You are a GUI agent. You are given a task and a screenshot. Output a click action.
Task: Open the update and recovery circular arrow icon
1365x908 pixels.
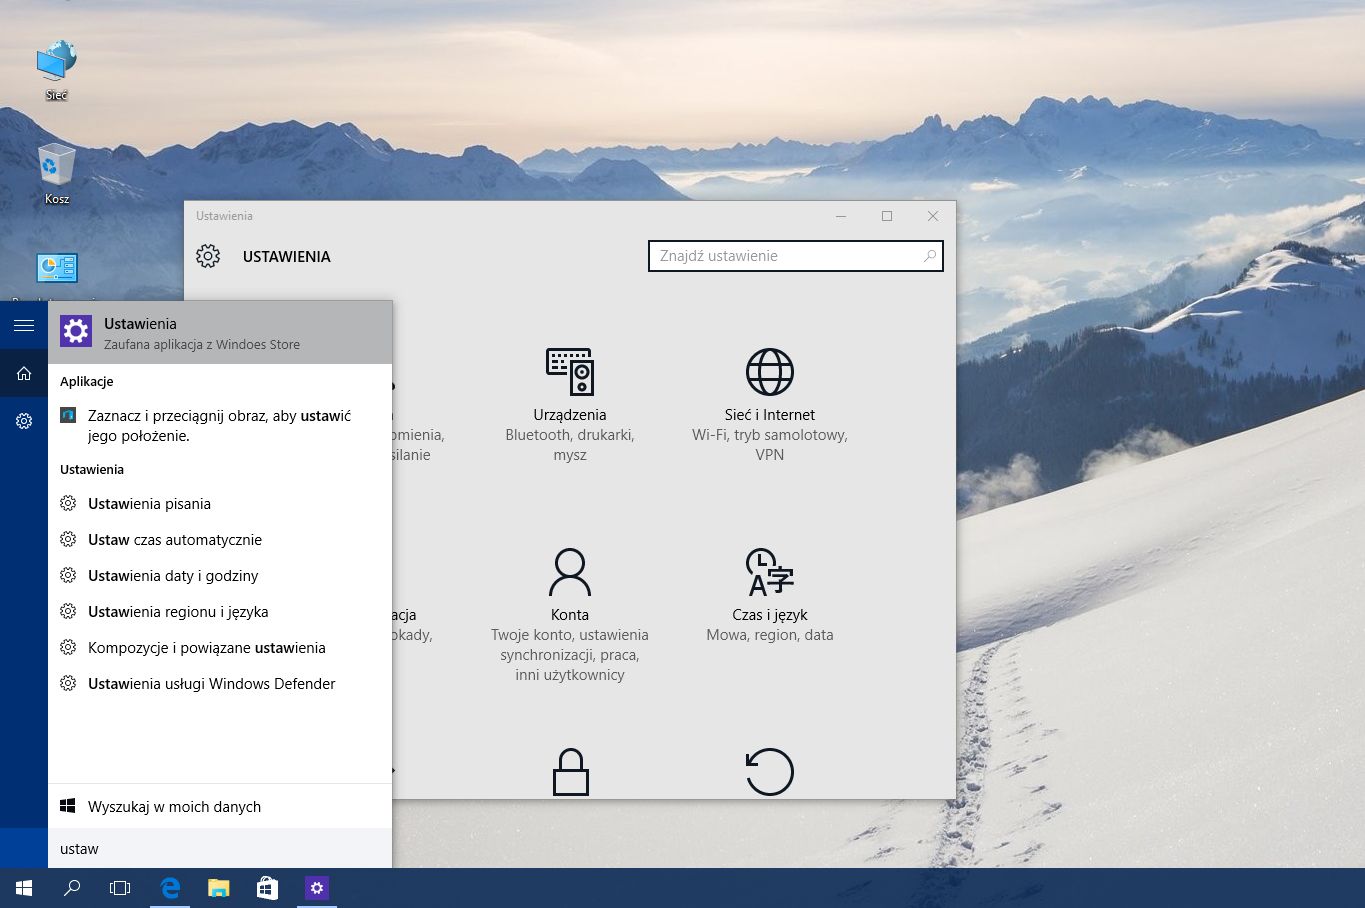click(x=770, y=771)
